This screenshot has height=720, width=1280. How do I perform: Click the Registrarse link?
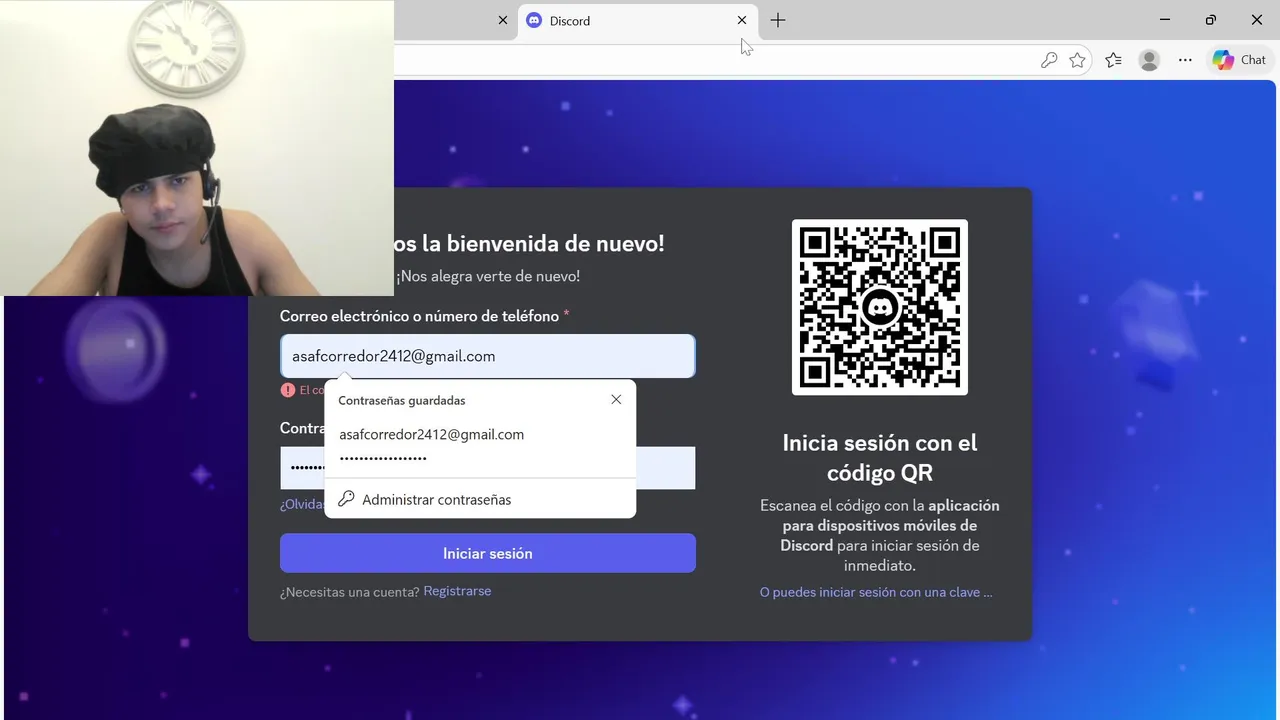coord(457,591)
